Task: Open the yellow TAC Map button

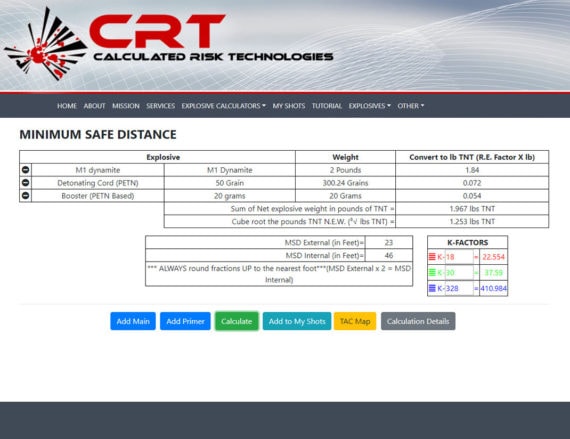Action: 355,321
